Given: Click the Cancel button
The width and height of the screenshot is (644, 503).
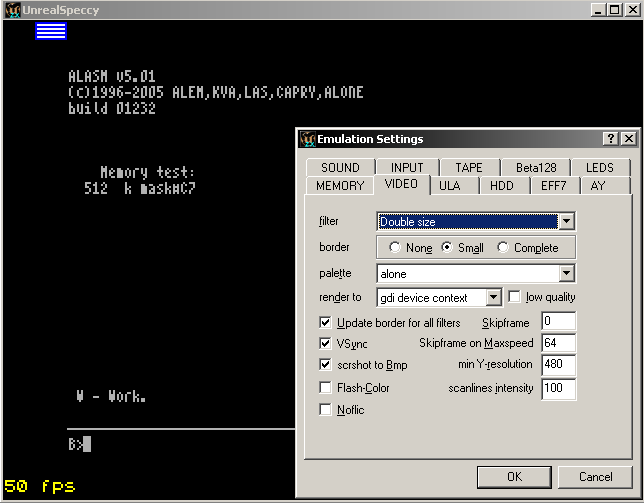Looking at the screenshot, I should pyautogui.click(x=595, y=477).
